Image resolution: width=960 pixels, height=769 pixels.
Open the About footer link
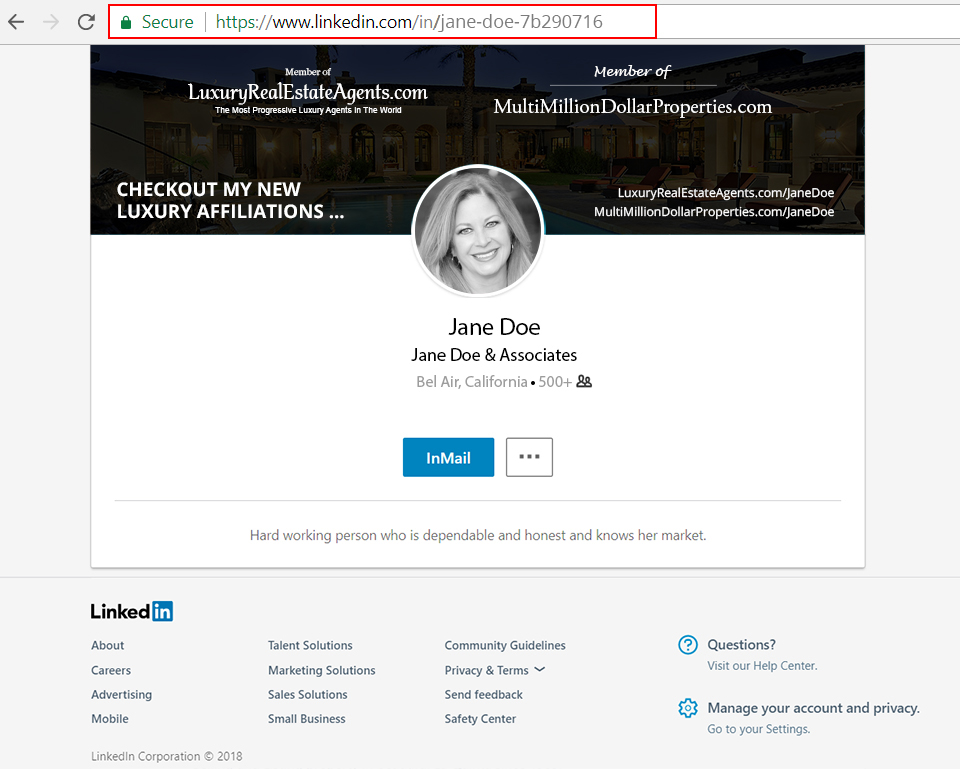tap(108, 645)
